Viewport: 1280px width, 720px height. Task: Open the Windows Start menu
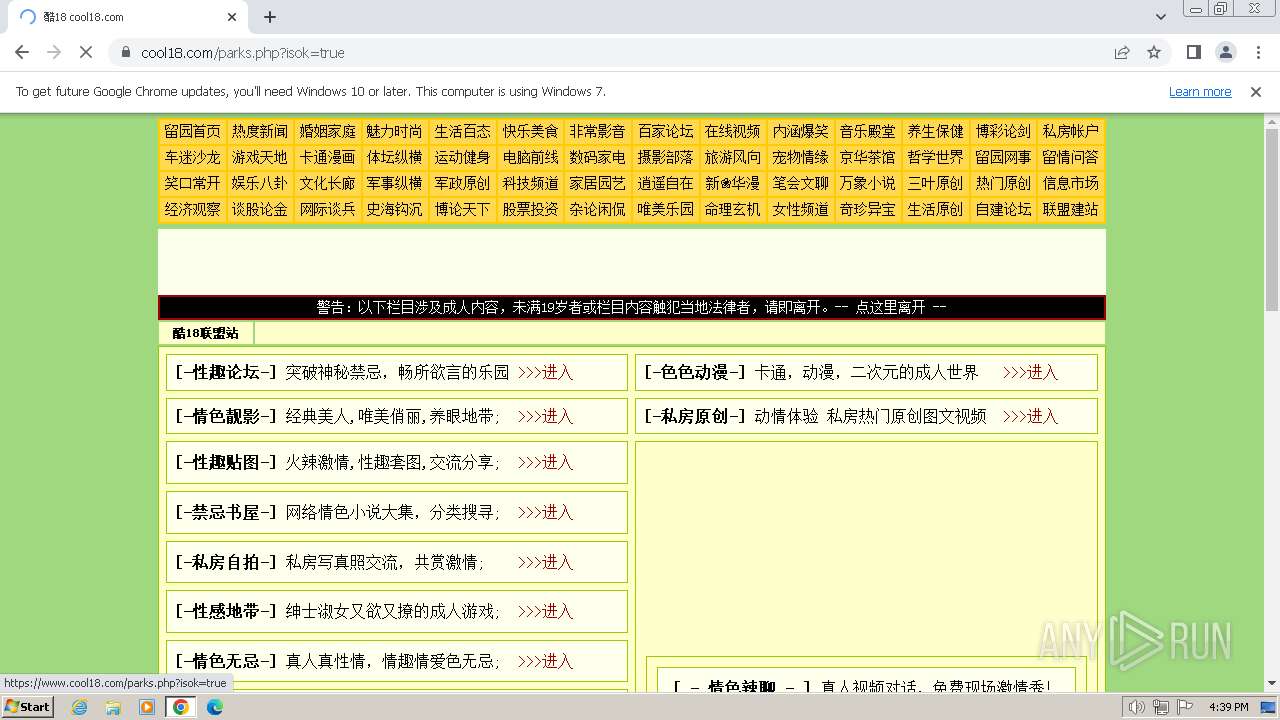pyautogui.click(x=28, y=706)
